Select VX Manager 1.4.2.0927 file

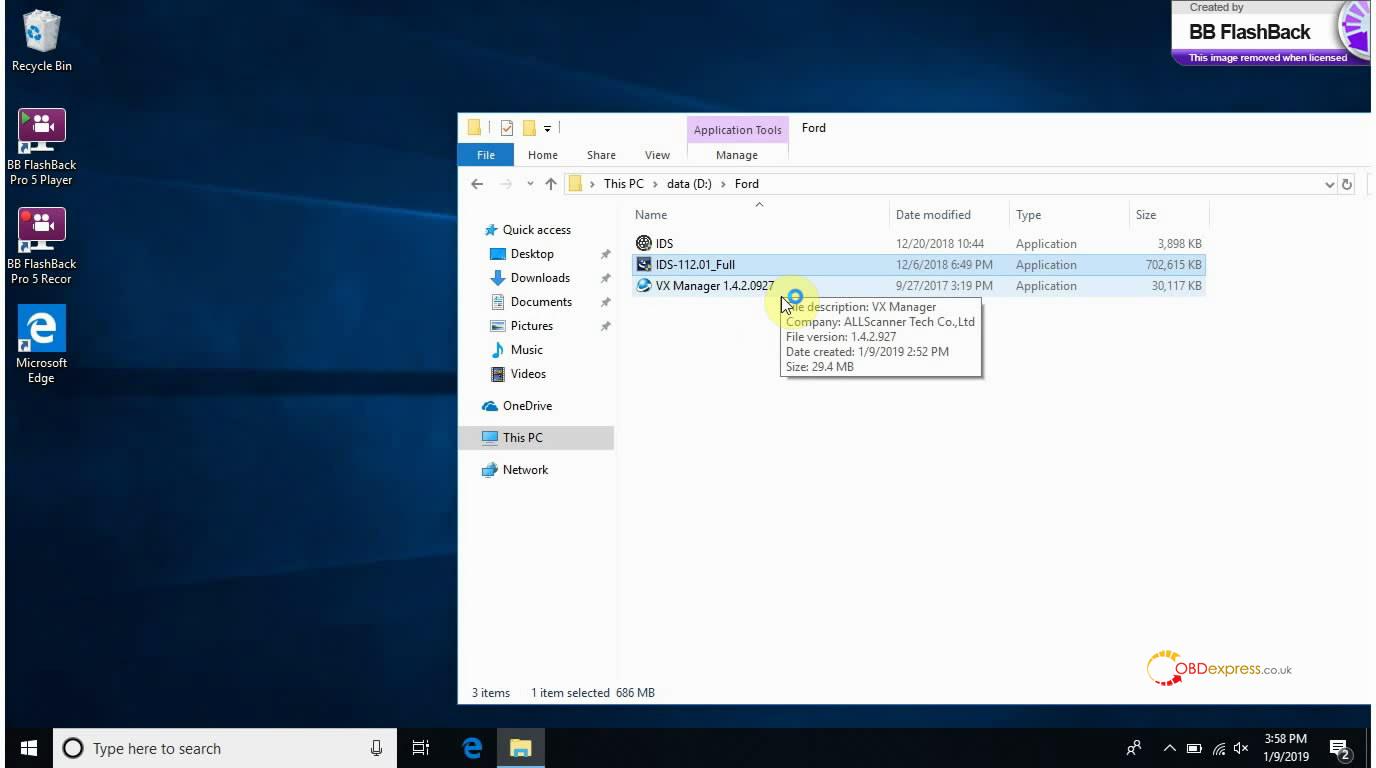click(x=713, y=286)
